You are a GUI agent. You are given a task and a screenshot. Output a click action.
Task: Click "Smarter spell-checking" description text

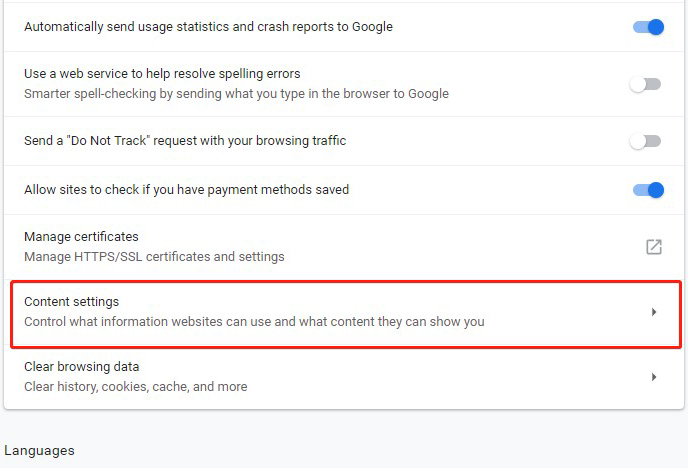point(236,94)
